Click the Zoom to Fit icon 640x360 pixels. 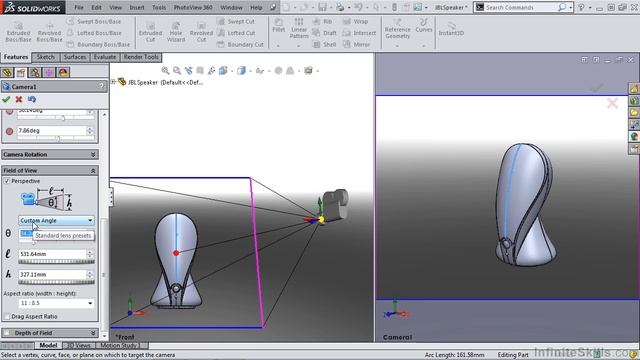pos(165,71)
